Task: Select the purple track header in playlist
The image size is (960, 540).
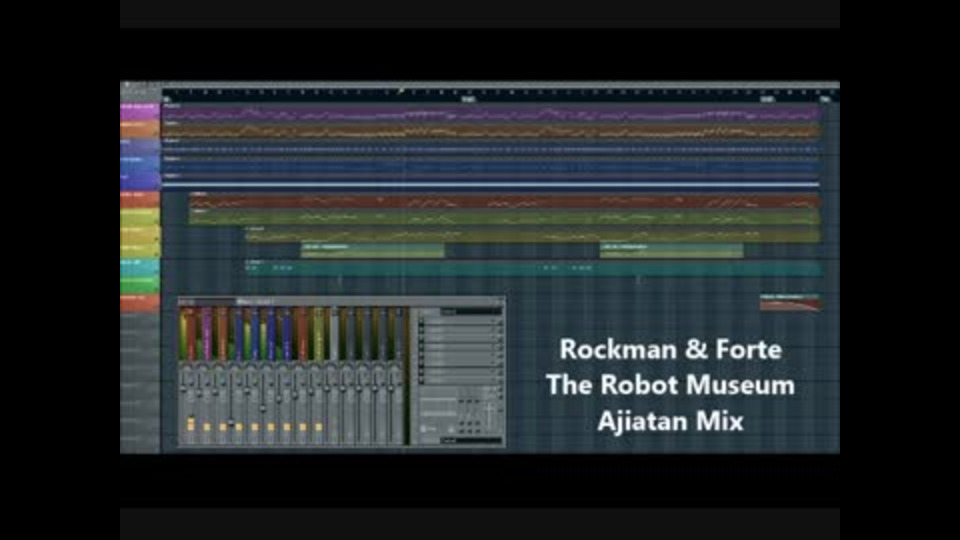Action: [140, 112]
